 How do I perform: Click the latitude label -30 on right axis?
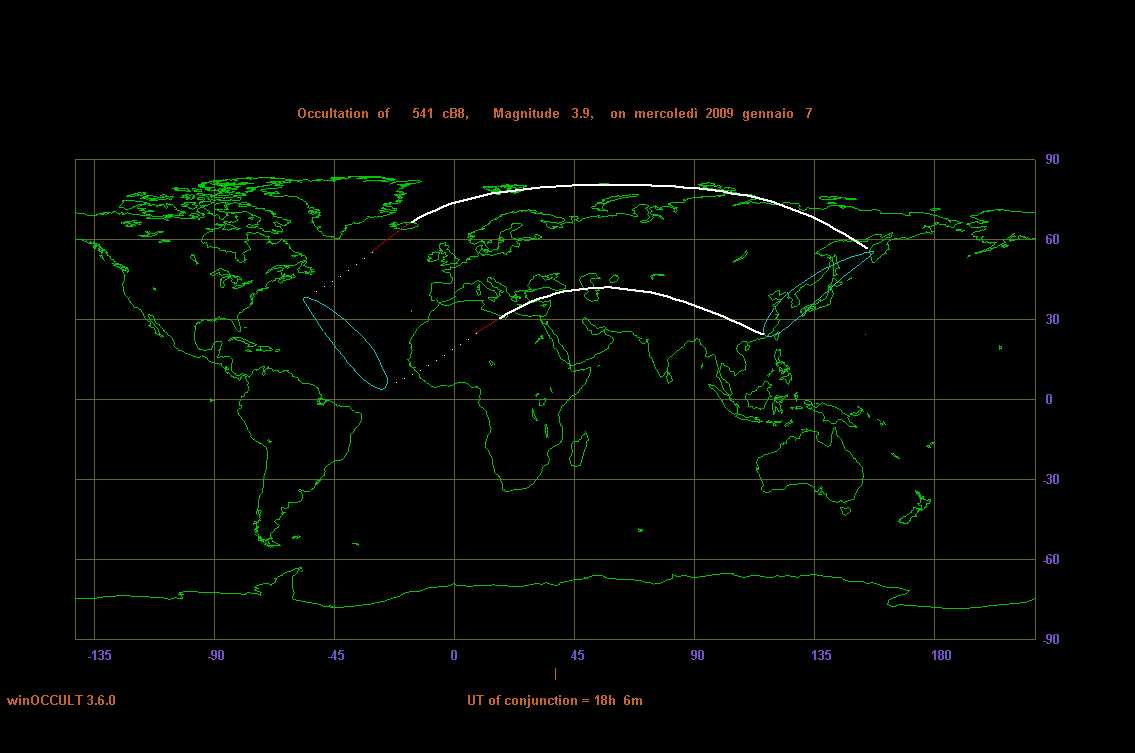pos(1051,479)
